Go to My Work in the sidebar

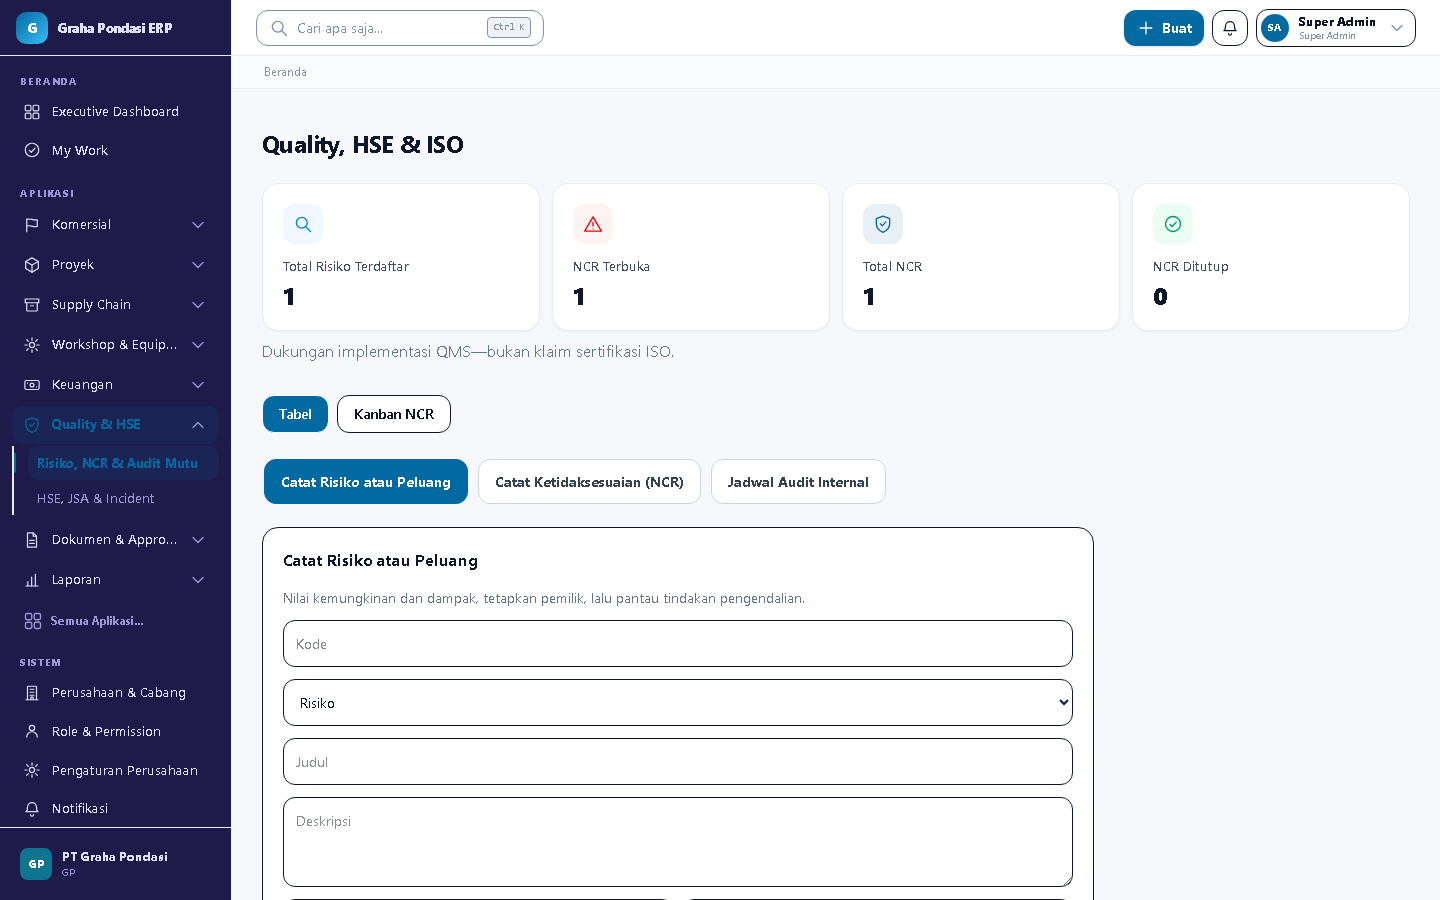[x=116, y=150]
